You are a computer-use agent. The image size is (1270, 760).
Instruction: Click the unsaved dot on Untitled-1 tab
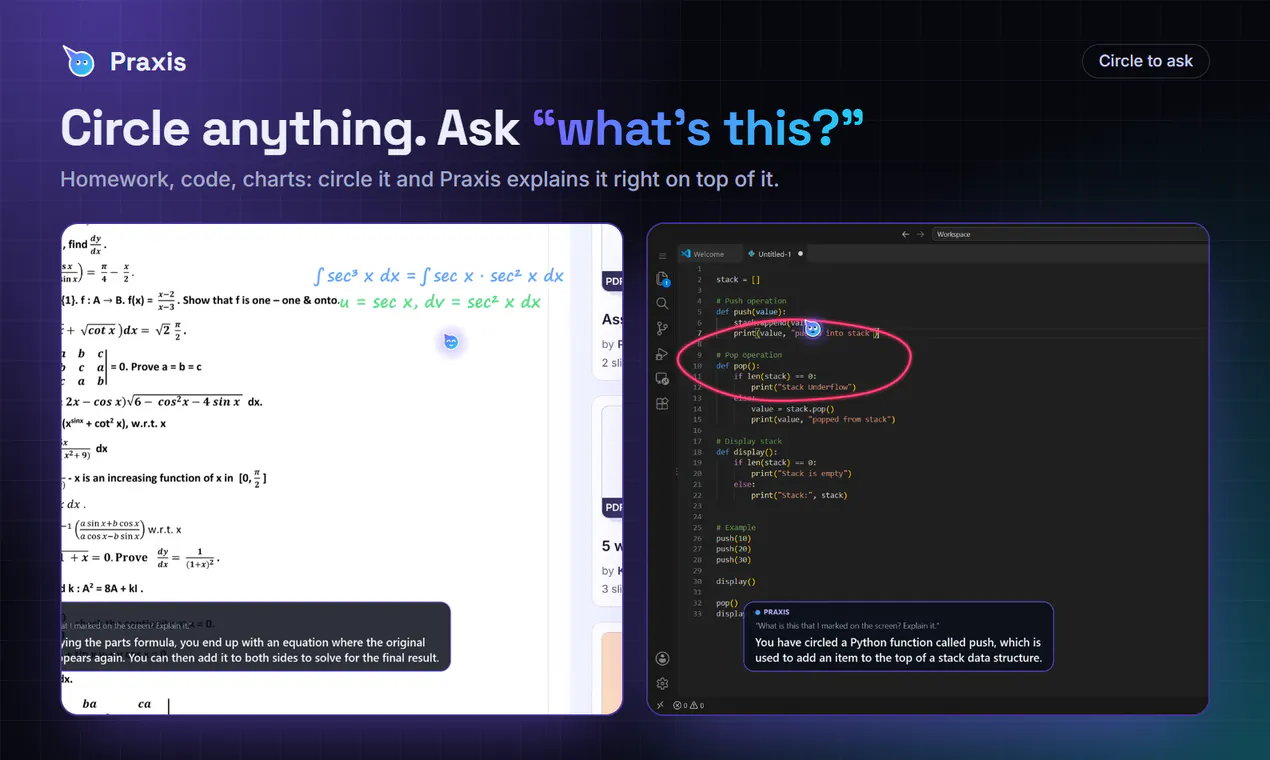tap(800, 254)
